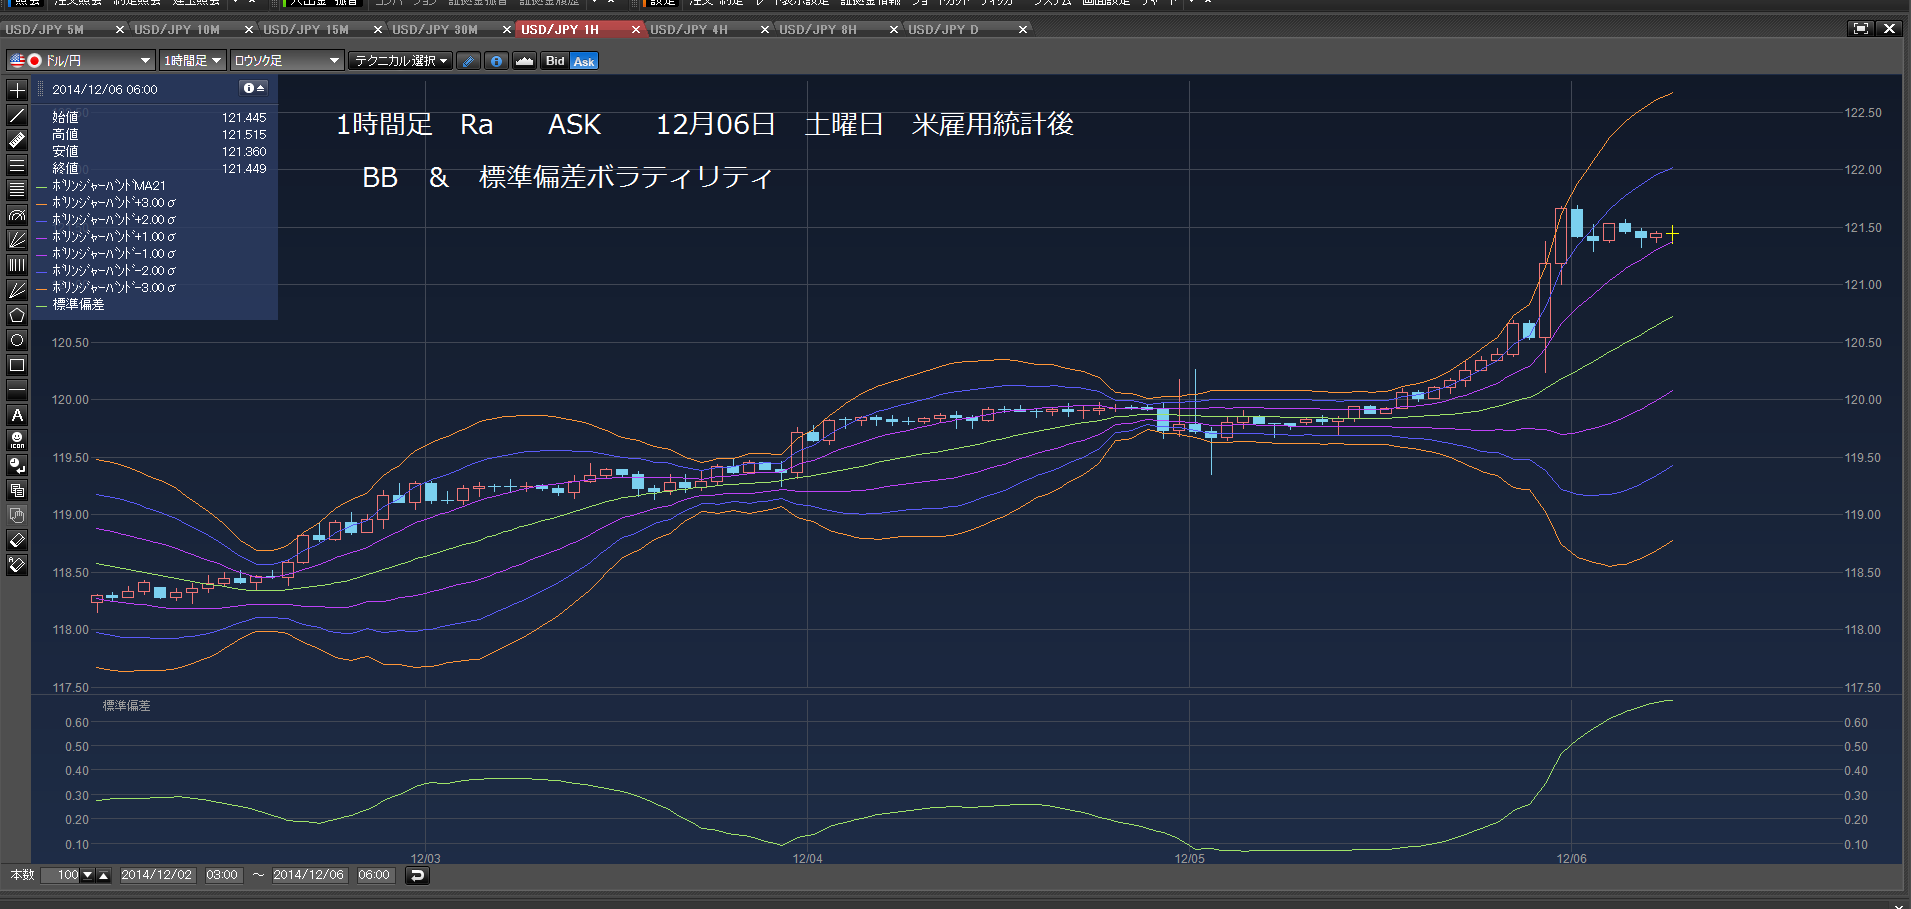
Task: Open the icon stamp tool
Action: point(17,440)
